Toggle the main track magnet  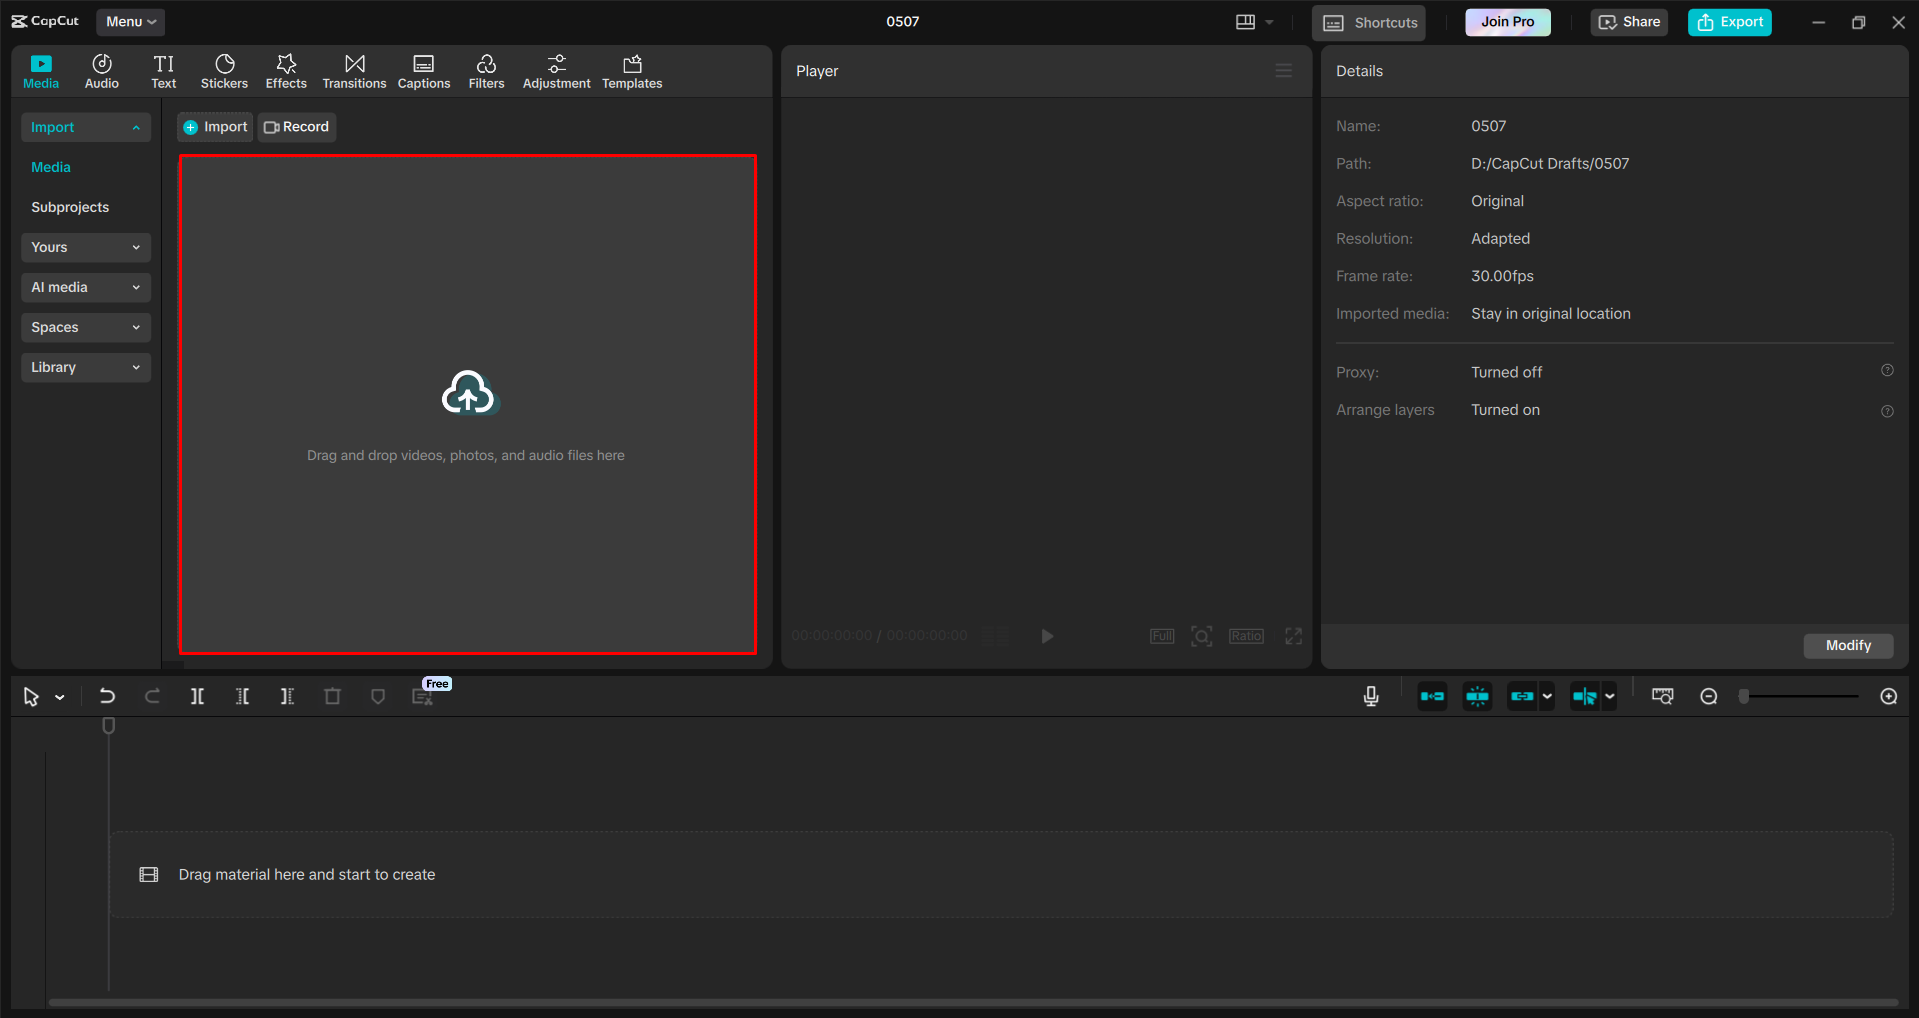pyautogui.click(x=1431, y=696)
